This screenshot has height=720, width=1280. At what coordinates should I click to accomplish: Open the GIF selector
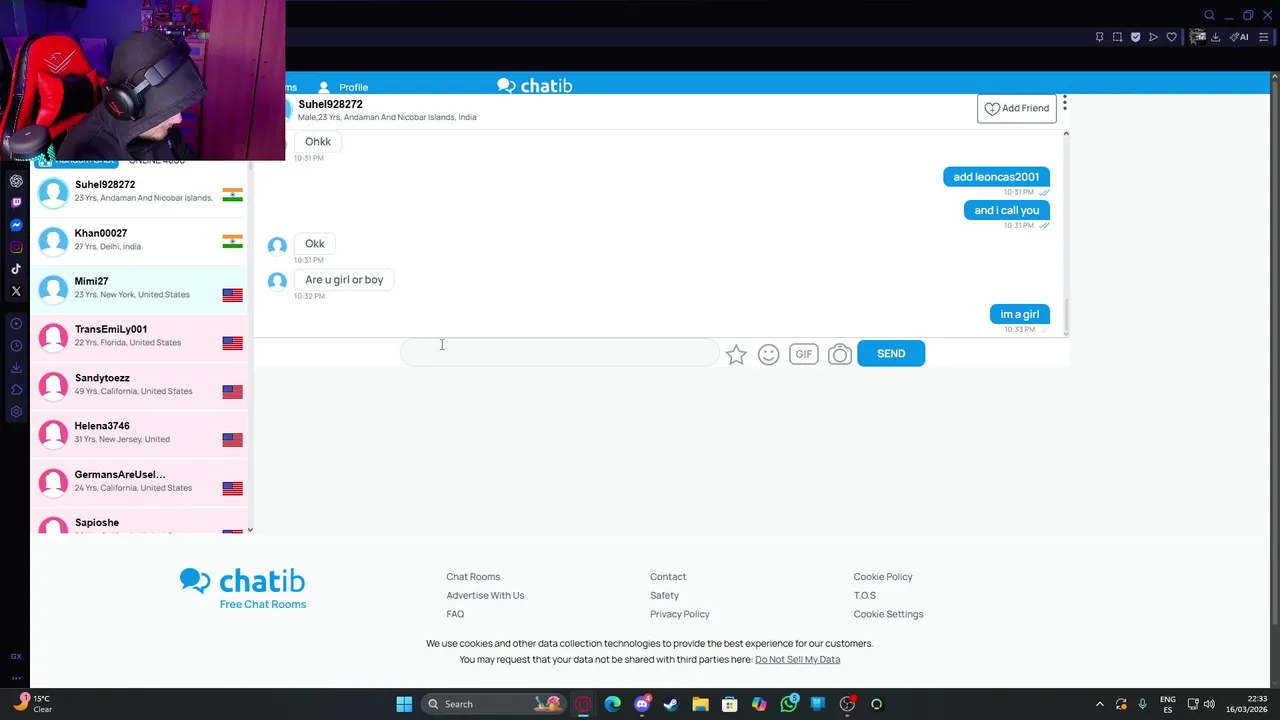(804, 354)
